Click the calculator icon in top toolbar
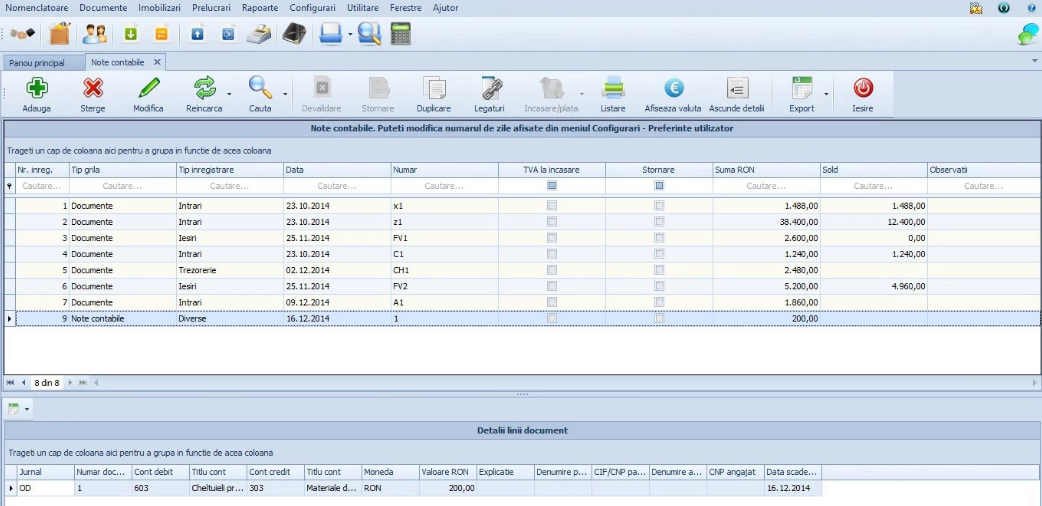Viewport: 1042px width, 506px height. tap(401, 33)
